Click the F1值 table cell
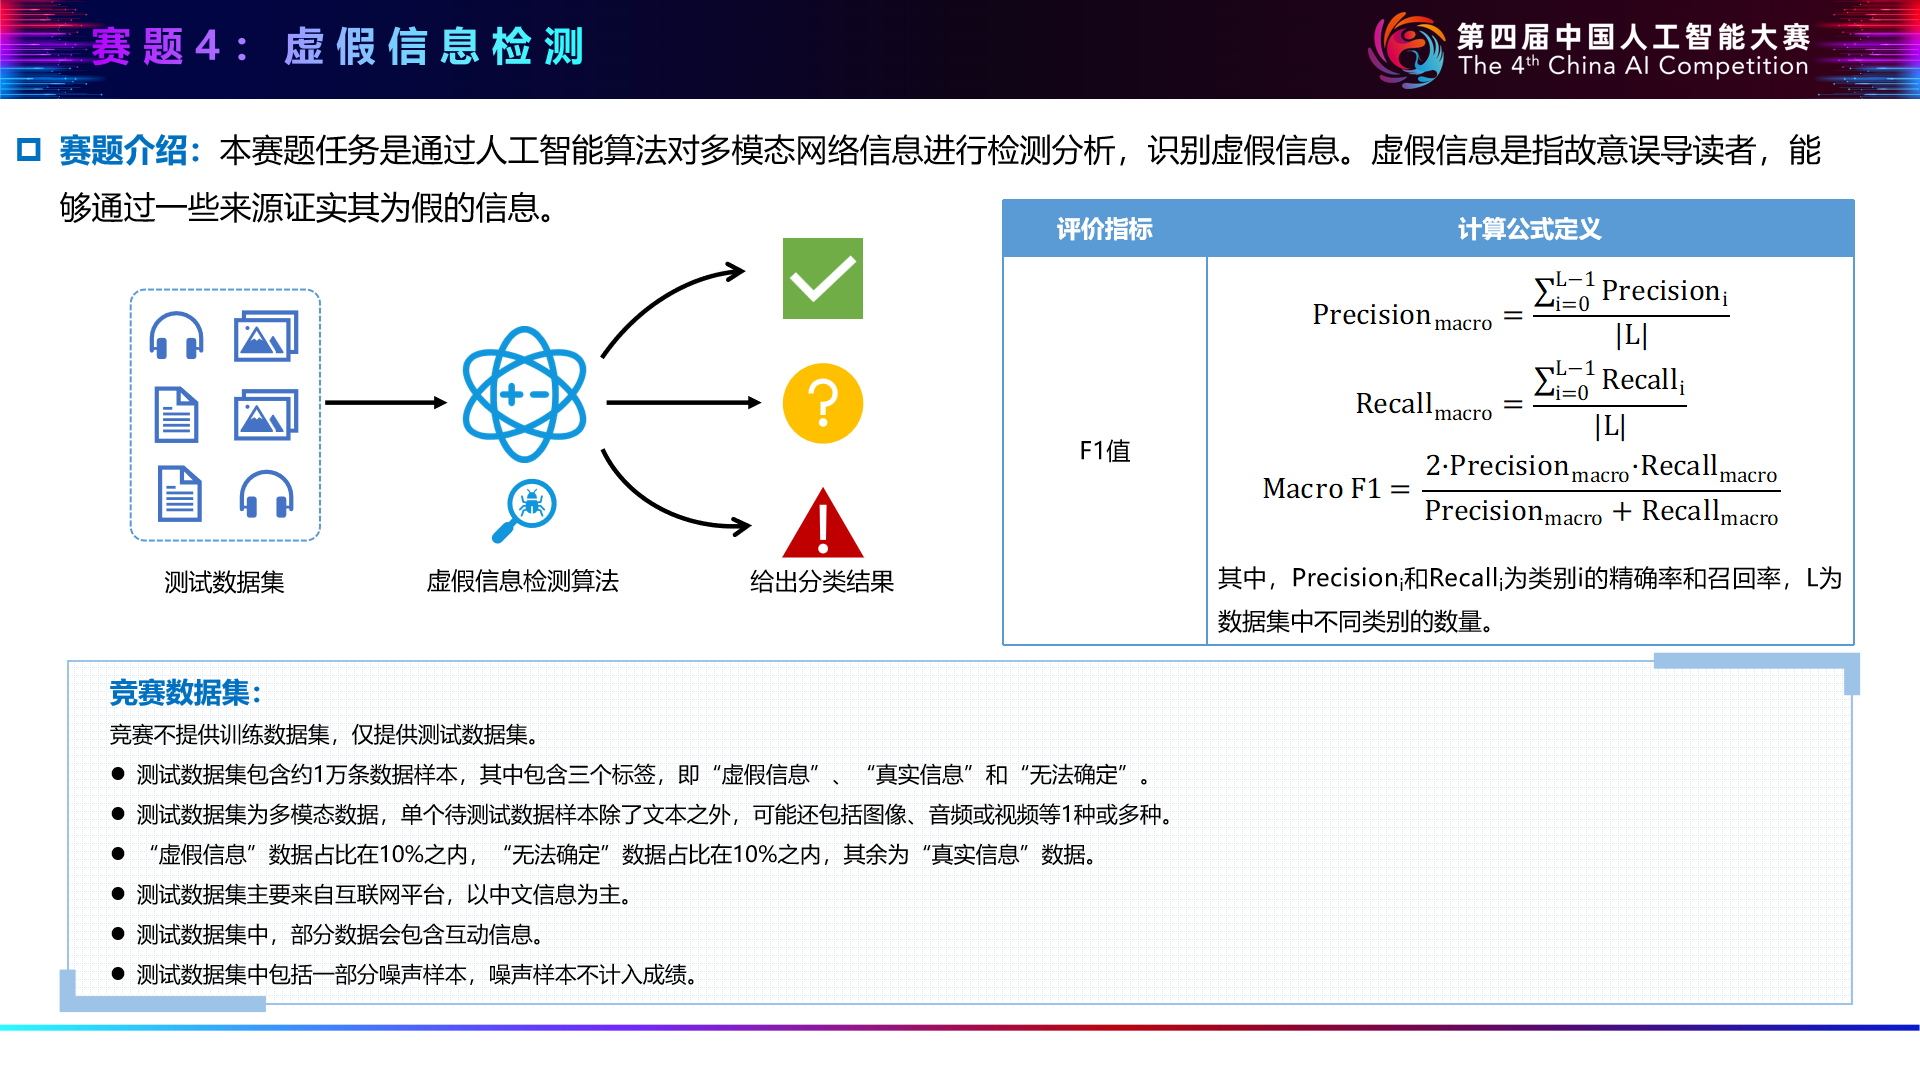The image size is (1920, 1080). pos(1104,451)
